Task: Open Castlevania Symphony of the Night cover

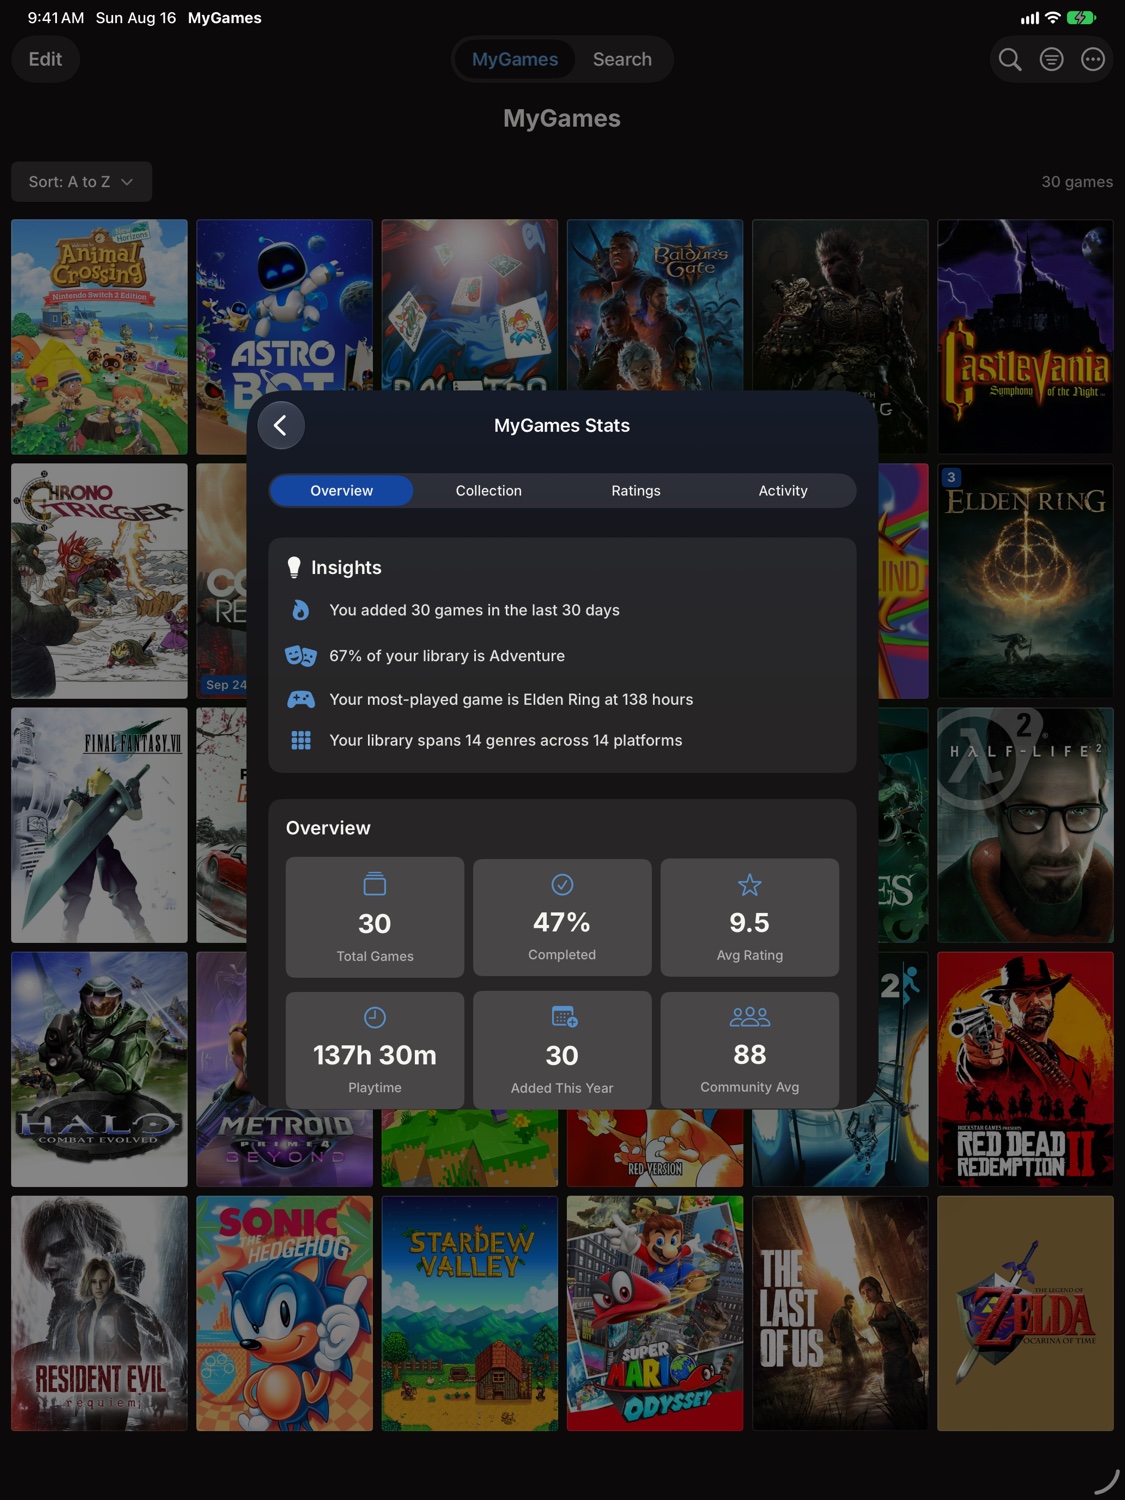Action: coord(1025,337)
